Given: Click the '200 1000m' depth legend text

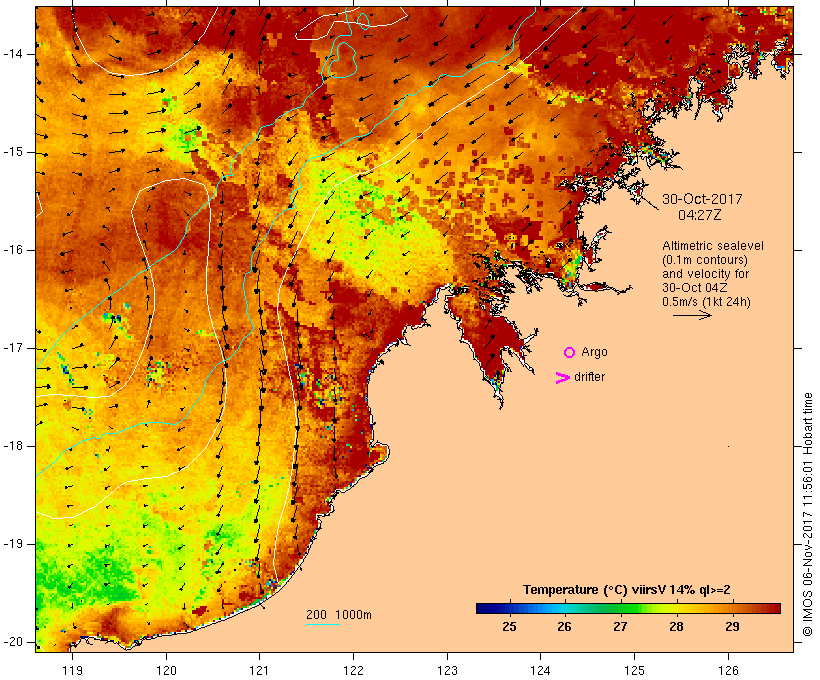Looking at the screenshot, I should click(339, 615).
